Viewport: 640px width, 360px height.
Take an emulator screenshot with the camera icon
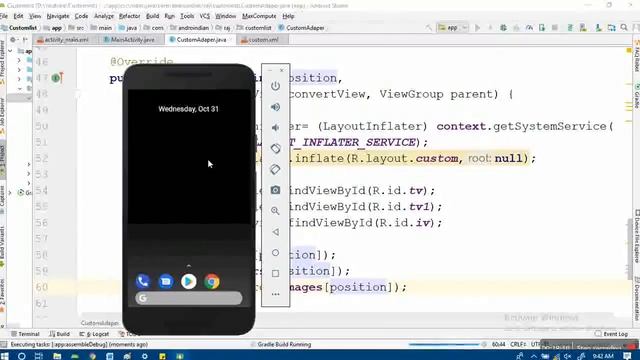pyautogui.click(x=276, y=190)
